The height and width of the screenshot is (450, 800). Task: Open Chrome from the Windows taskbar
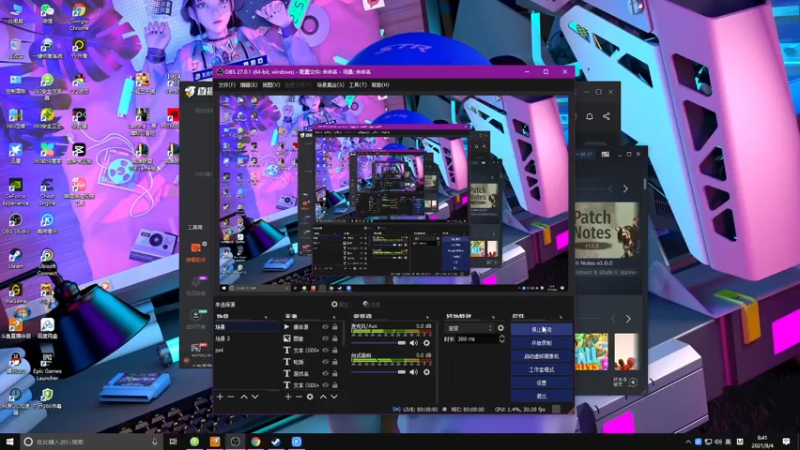256,441
